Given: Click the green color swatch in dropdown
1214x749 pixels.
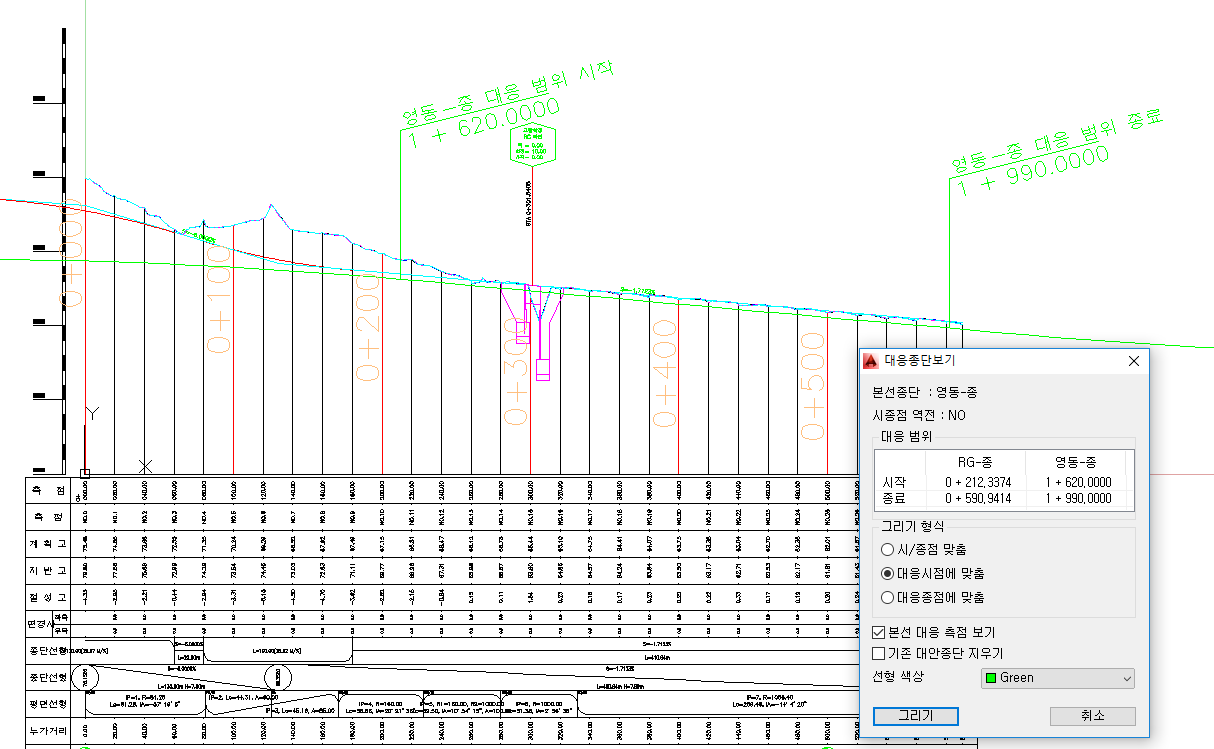Looking at the screenshot, I should pos(992,678).
